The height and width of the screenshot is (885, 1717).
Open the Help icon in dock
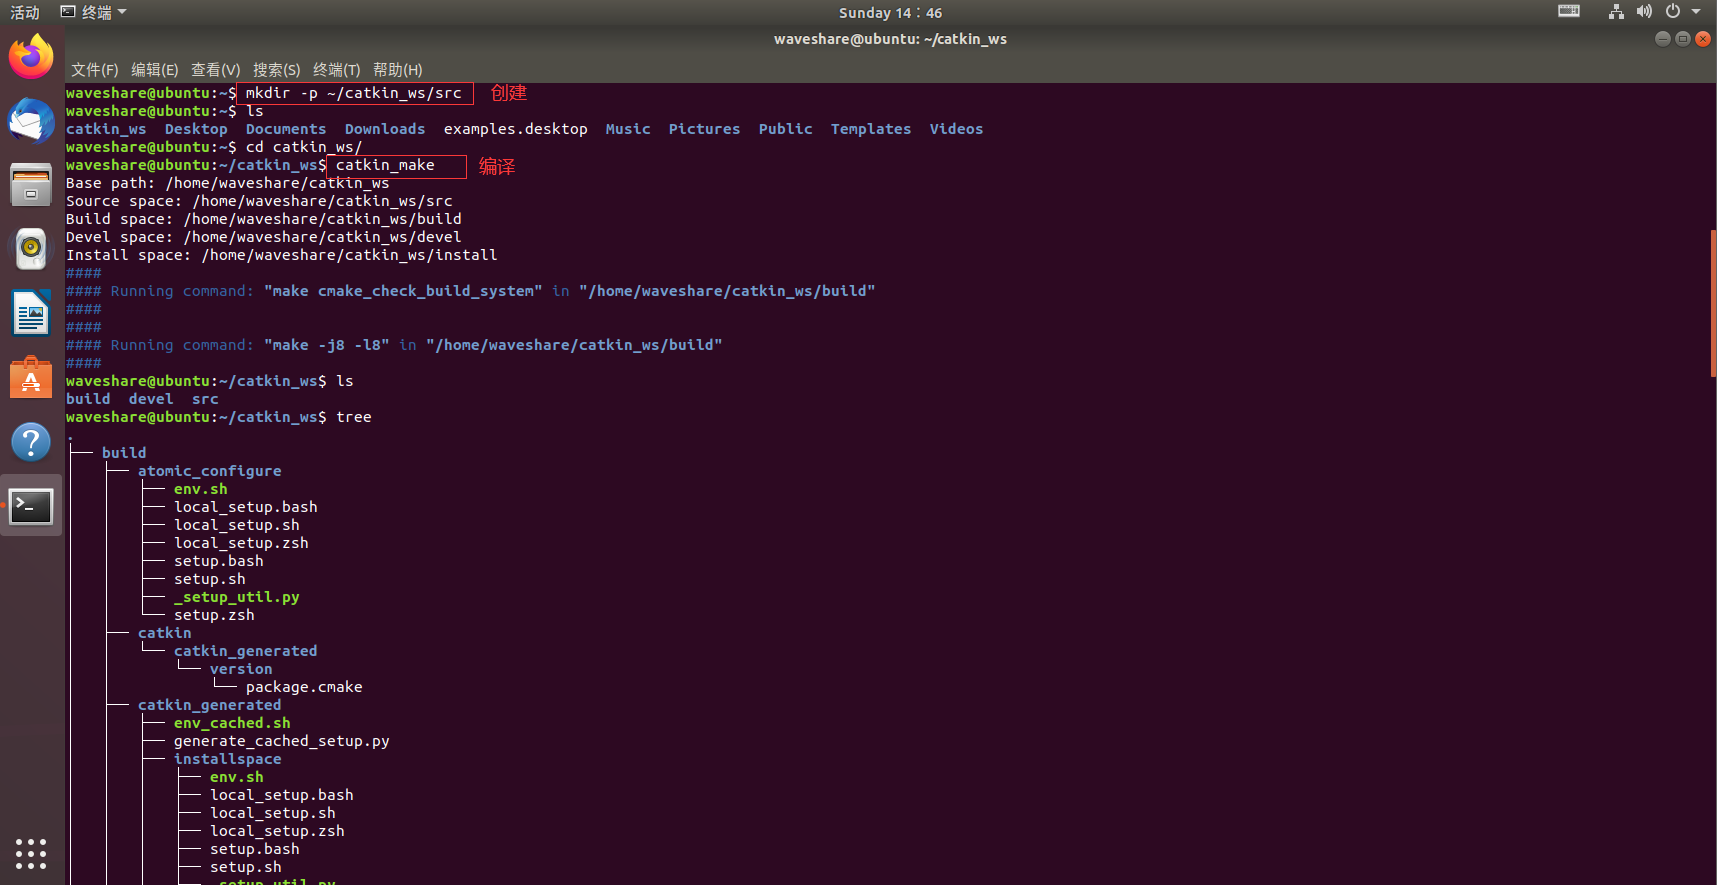[x=31, y=442]
